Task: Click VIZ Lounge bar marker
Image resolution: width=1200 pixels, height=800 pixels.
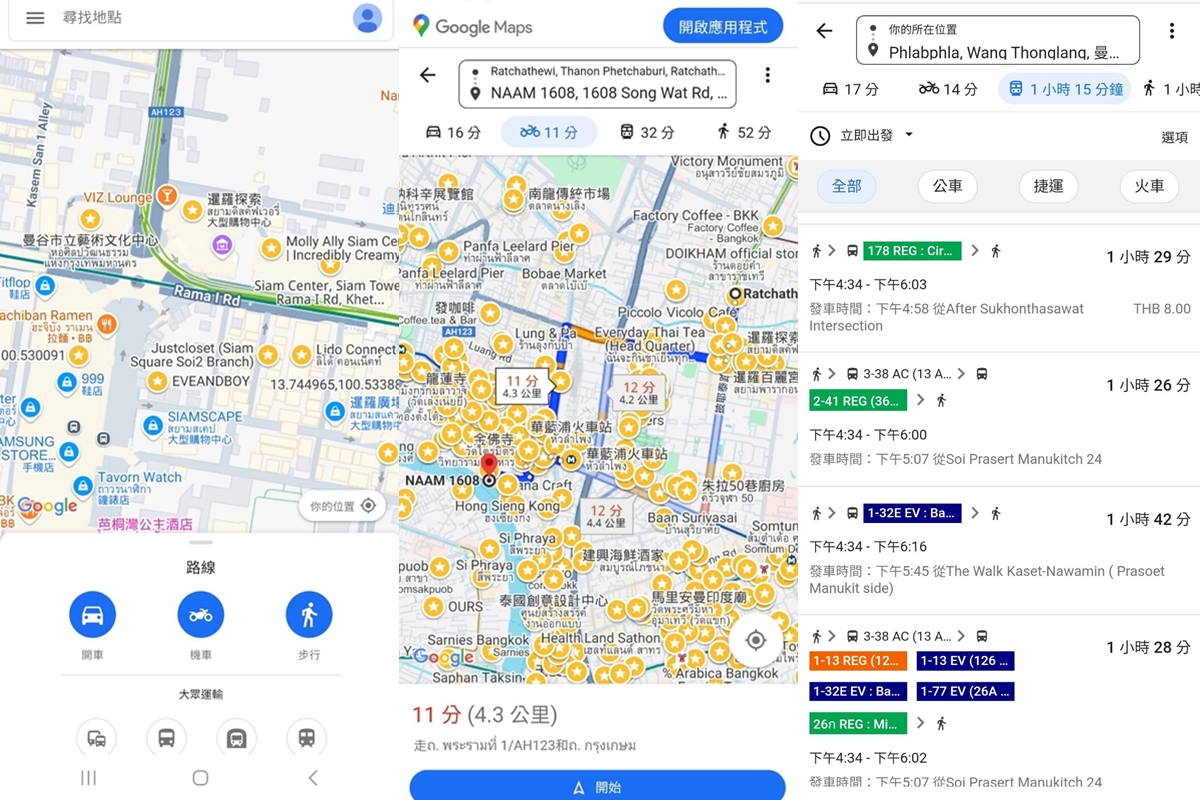Action: 169,196
